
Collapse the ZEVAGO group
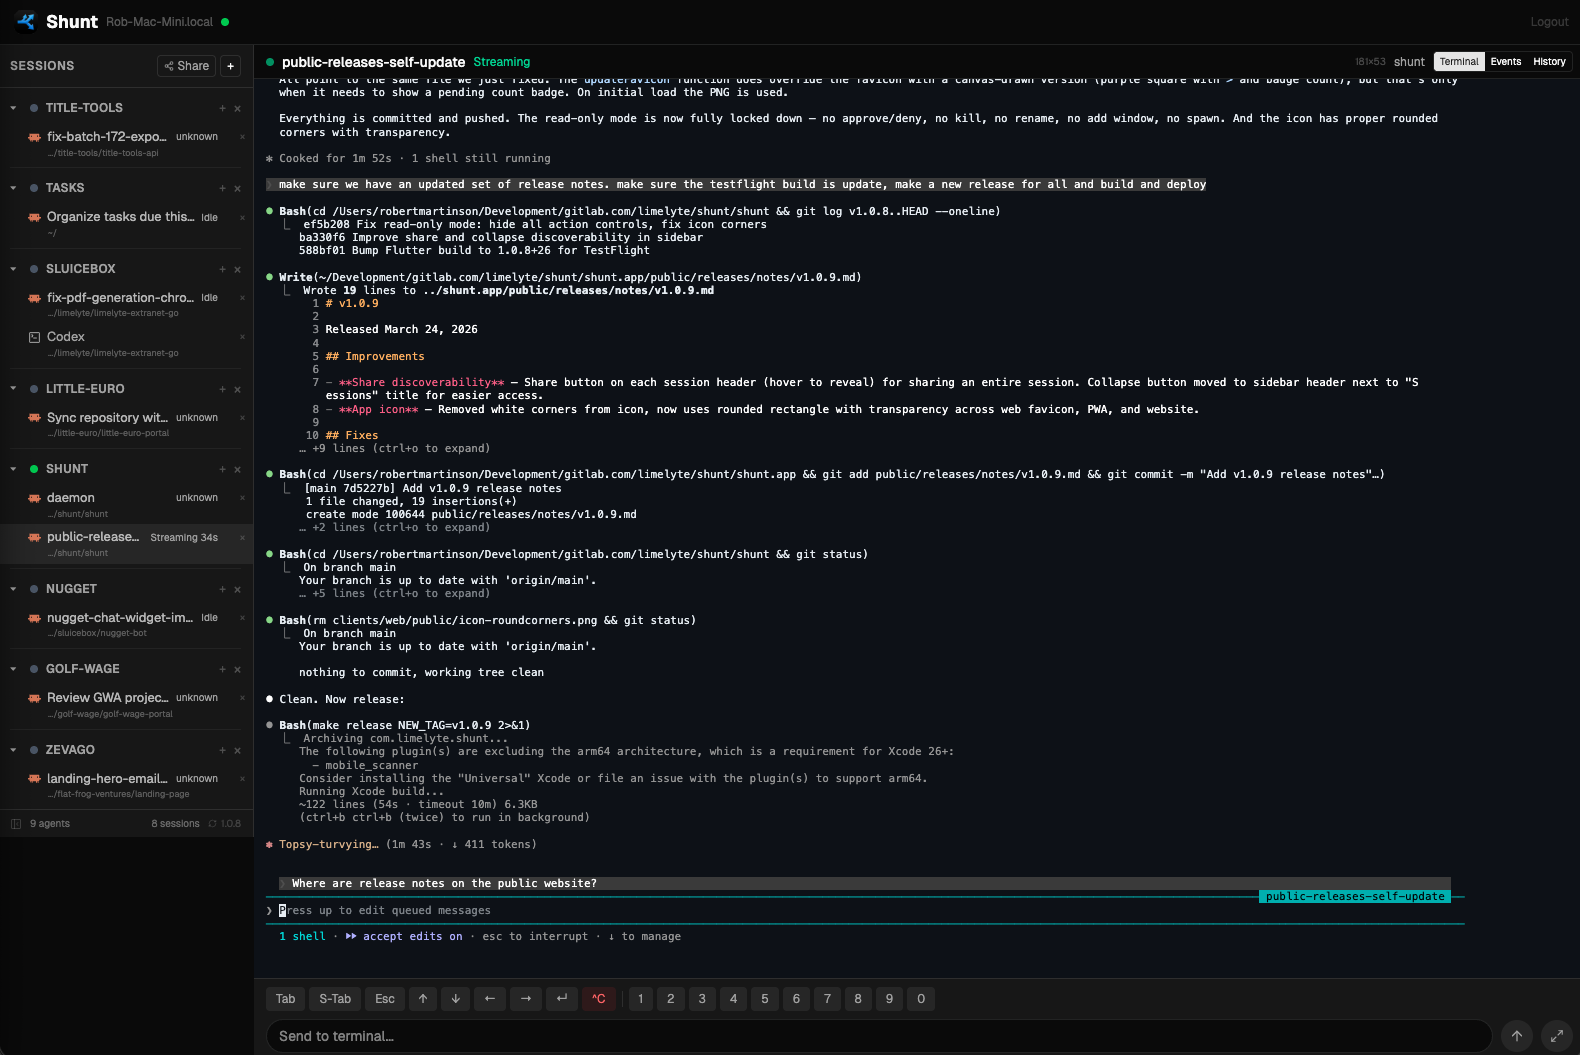(x=13, y=750)
